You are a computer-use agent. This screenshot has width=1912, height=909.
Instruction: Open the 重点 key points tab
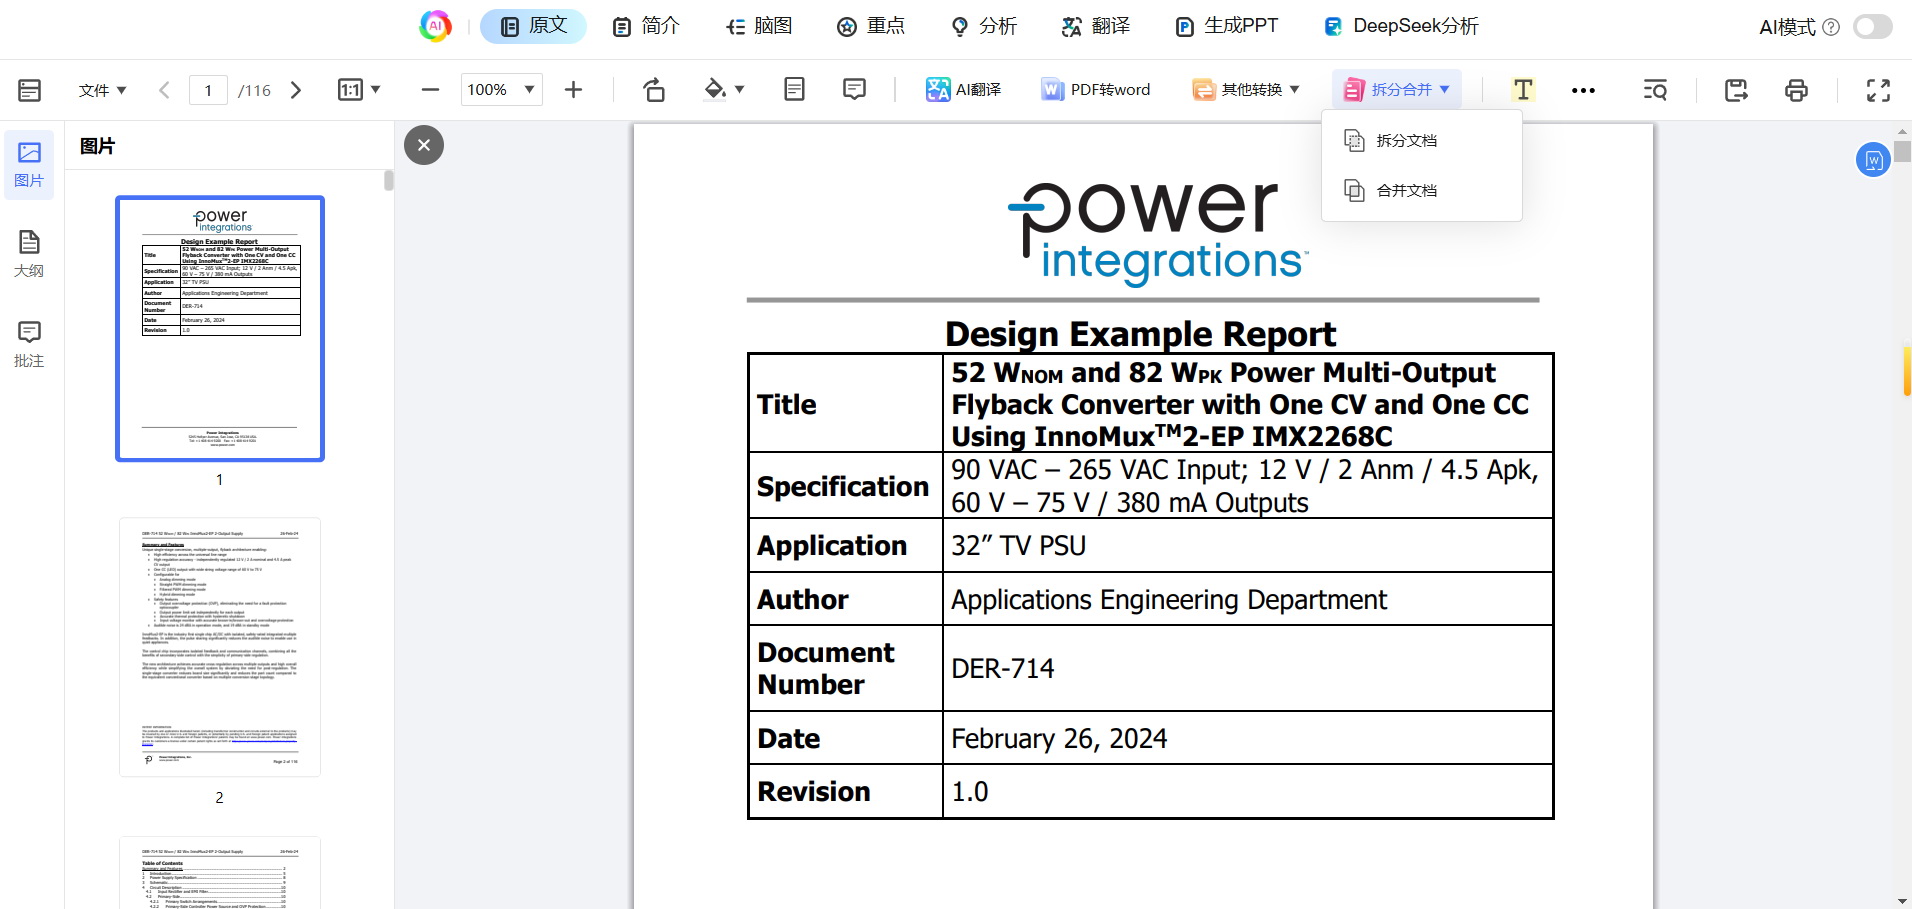pos(871,26)
